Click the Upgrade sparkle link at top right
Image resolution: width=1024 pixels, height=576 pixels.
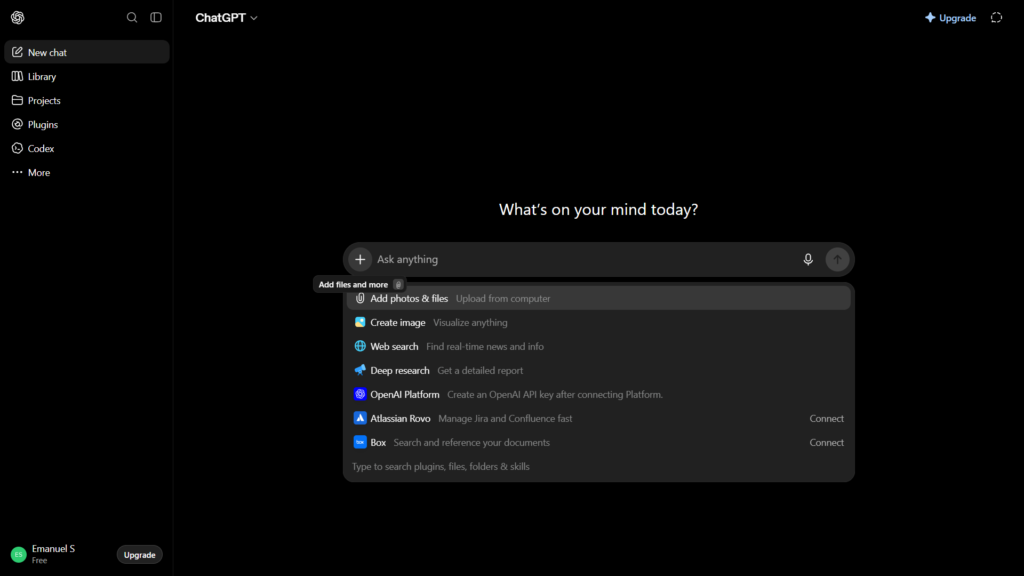(950, 18)
